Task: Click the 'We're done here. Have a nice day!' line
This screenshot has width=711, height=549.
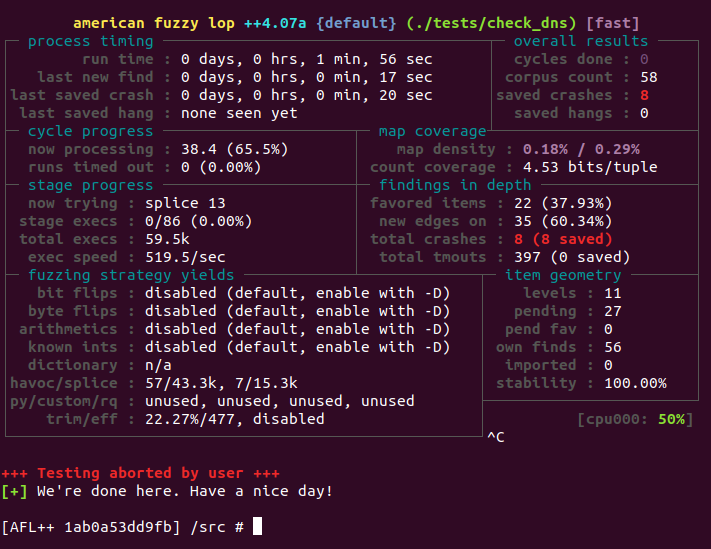Action: coord(185,491)
